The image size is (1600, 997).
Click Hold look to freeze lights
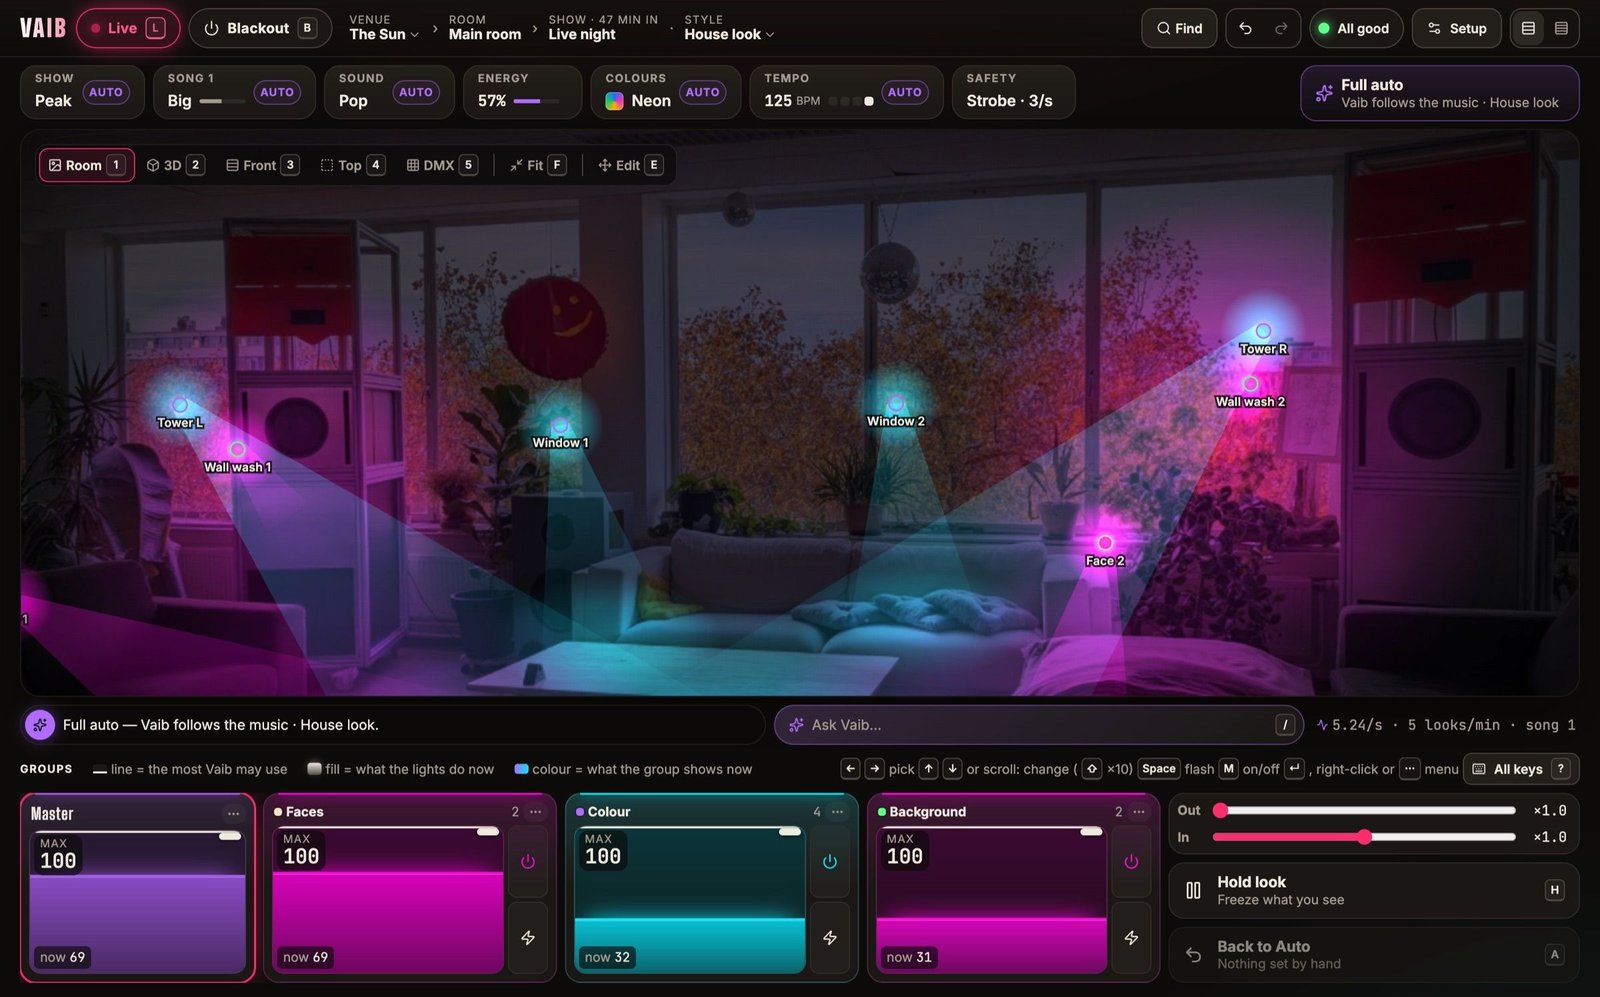click(x=1374, y=890)
